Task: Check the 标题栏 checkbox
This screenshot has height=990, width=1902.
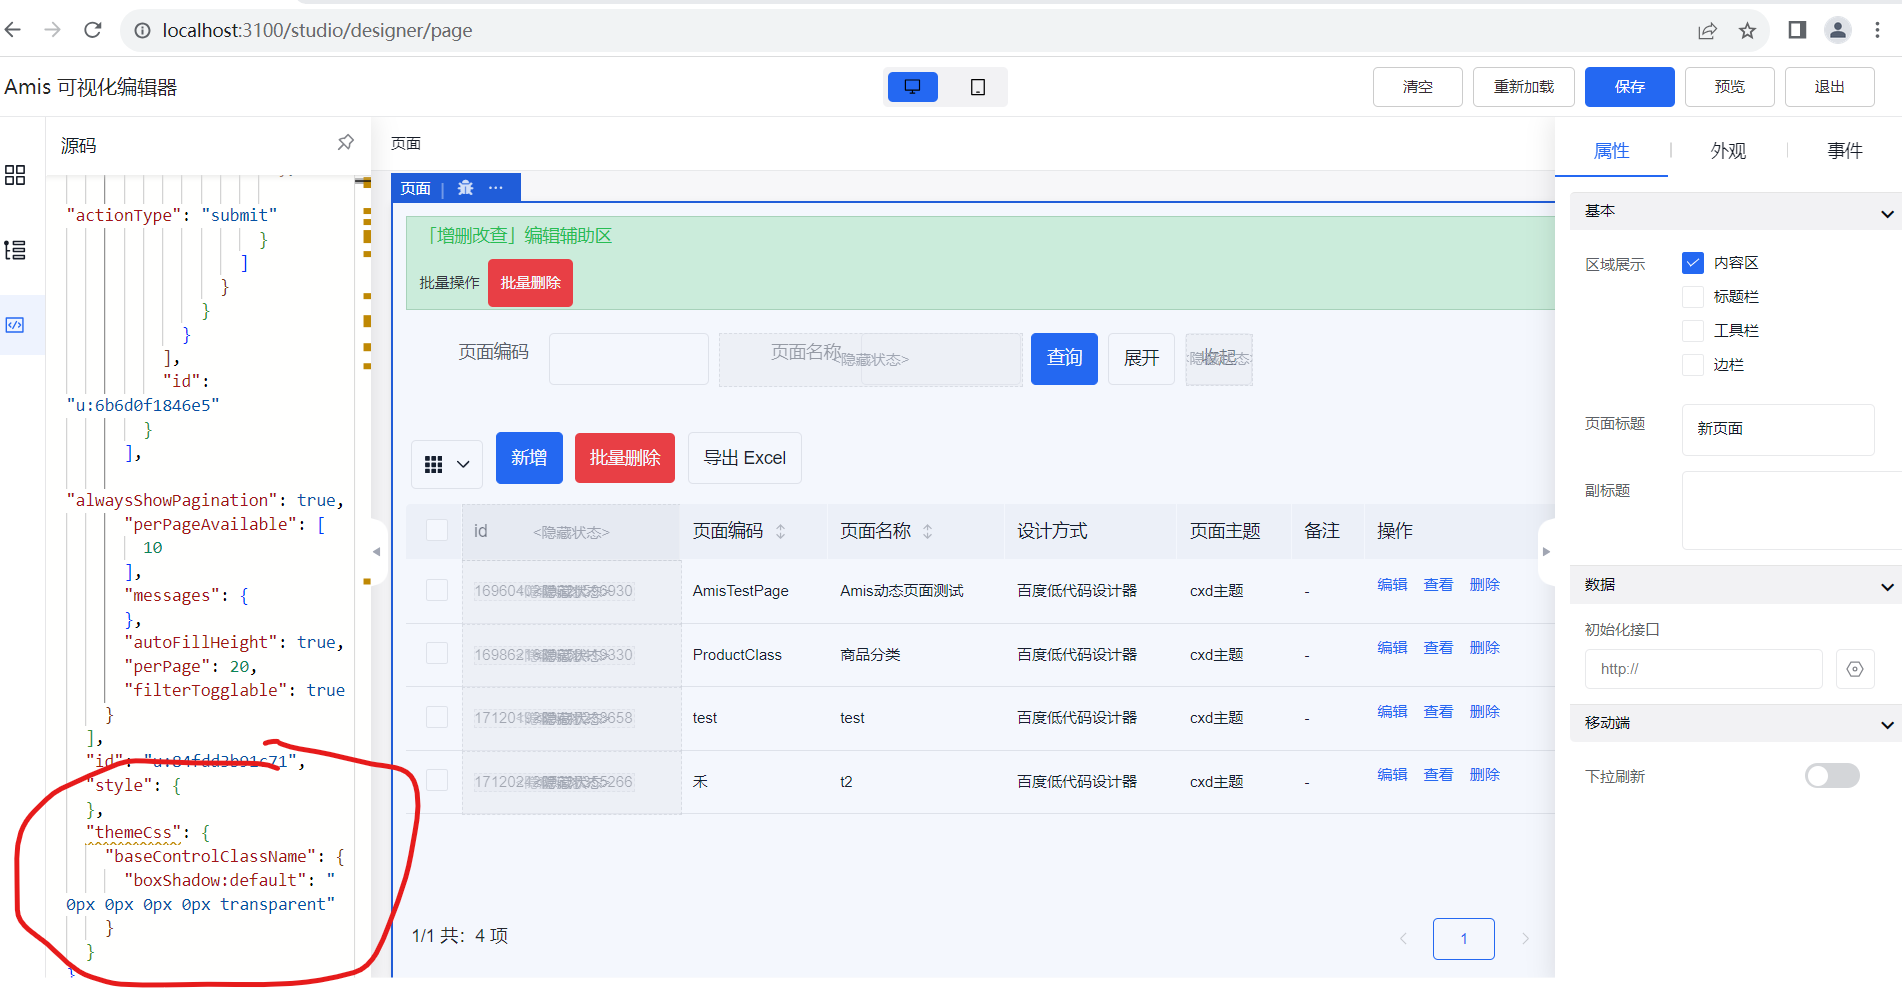Action: click(x=1692, y=296)
